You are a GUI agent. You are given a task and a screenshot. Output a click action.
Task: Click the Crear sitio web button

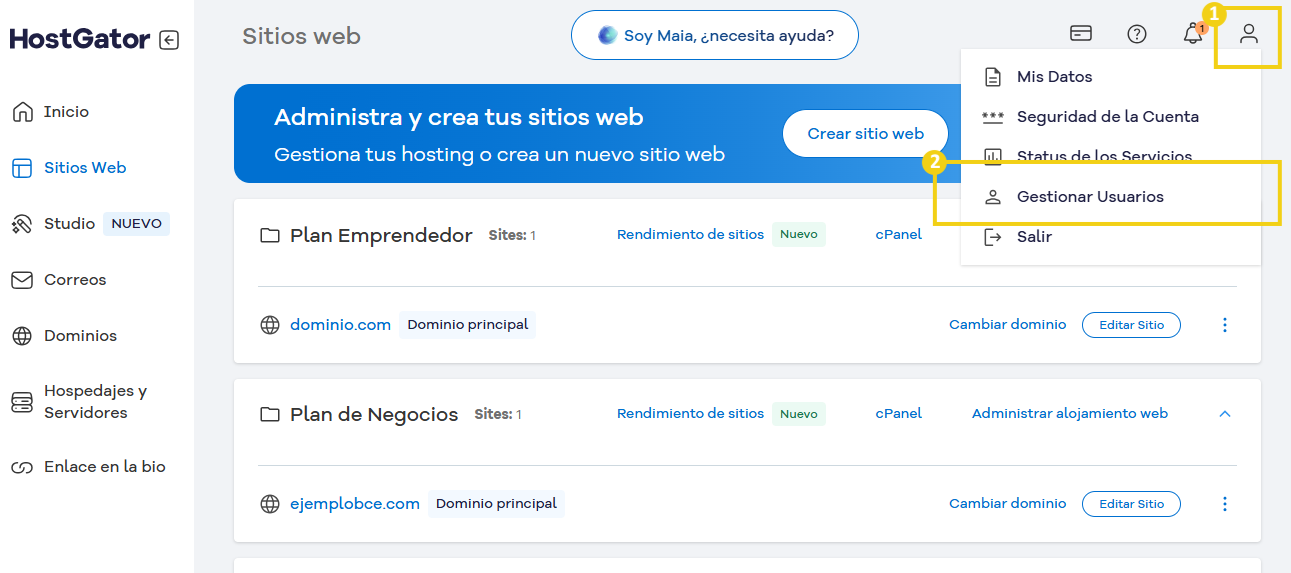click(865, 134)
